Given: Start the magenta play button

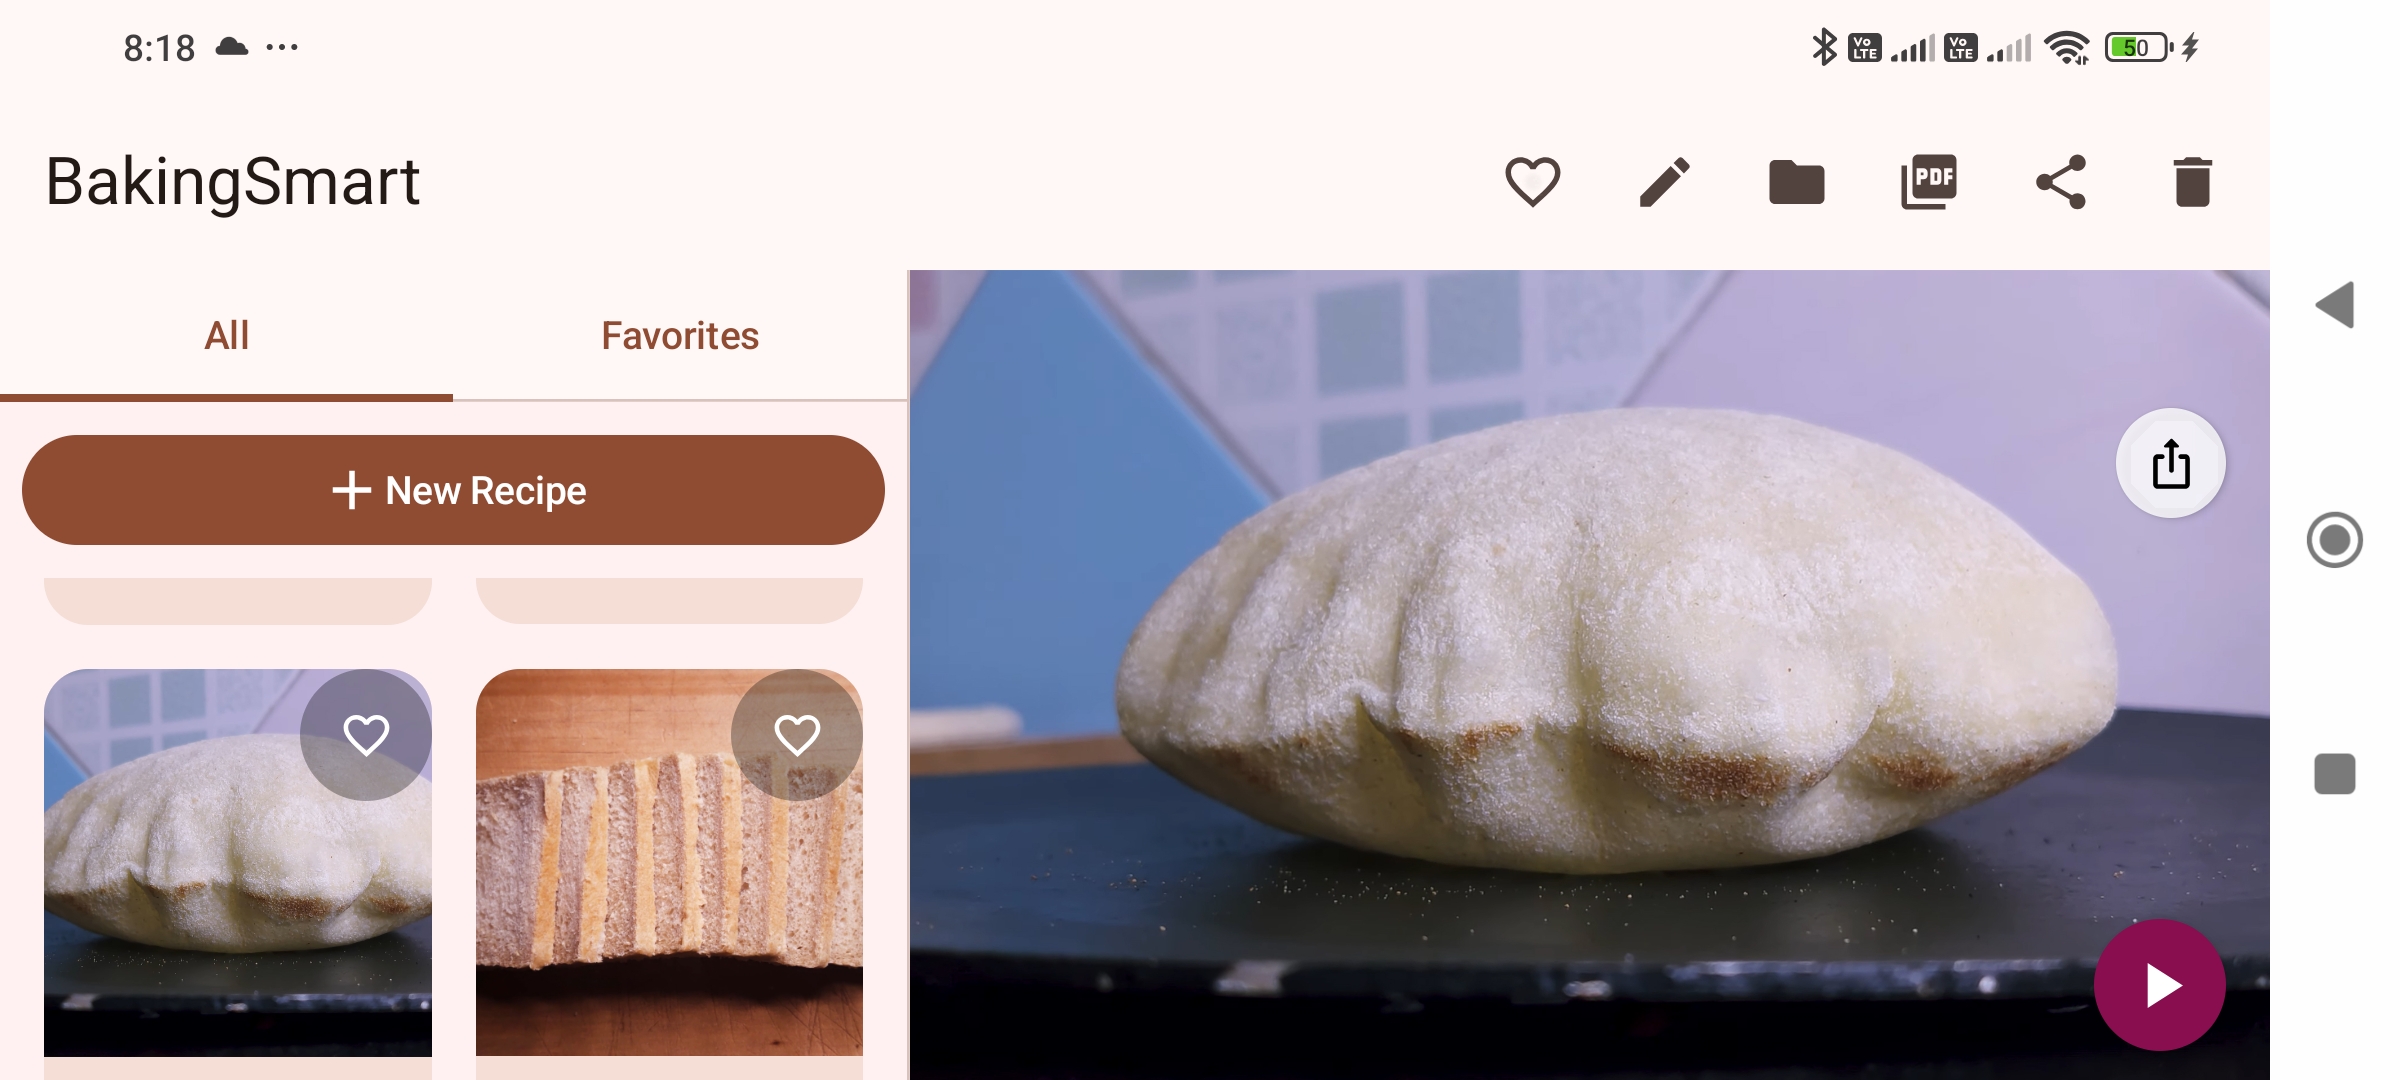Looking at the screenshot, I should point(2159,985).
